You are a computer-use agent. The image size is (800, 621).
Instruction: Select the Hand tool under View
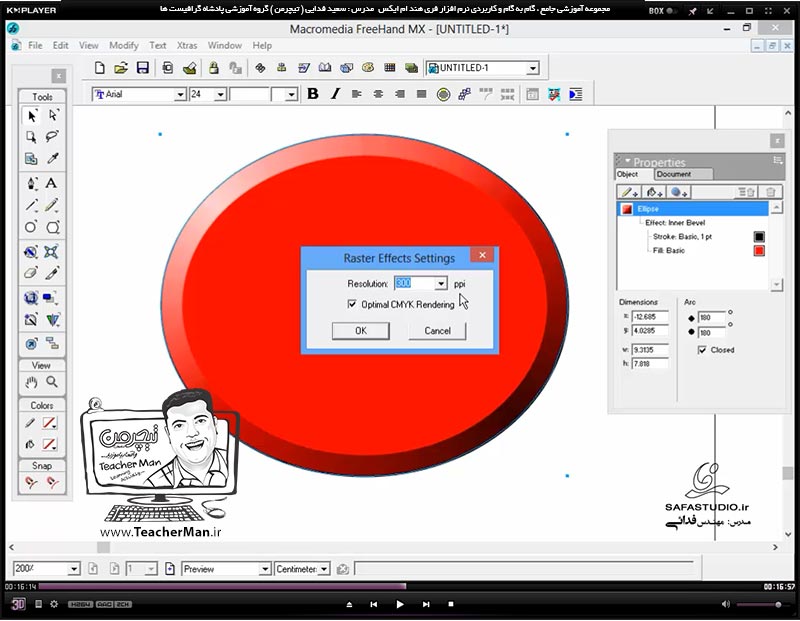32,382
